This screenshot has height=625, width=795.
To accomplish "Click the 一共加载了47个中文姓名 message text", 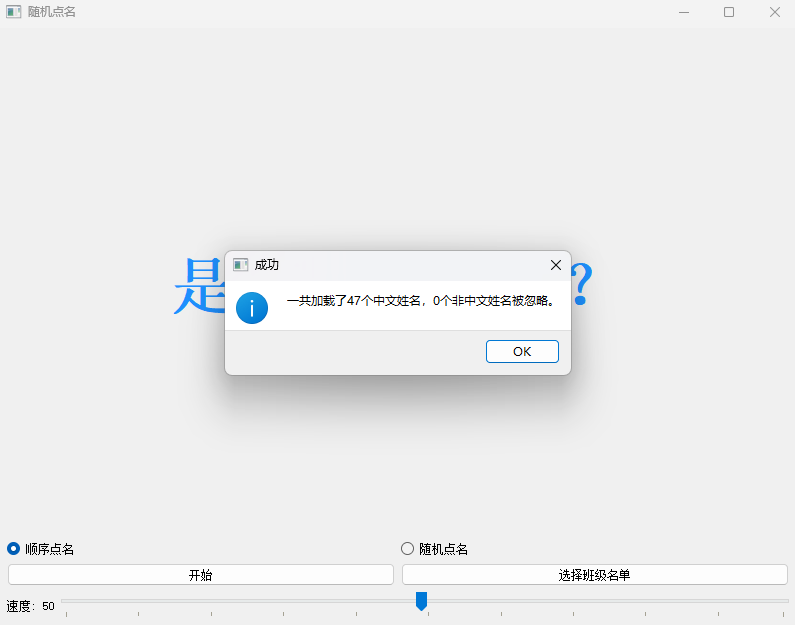I will [x=421, y=301].
